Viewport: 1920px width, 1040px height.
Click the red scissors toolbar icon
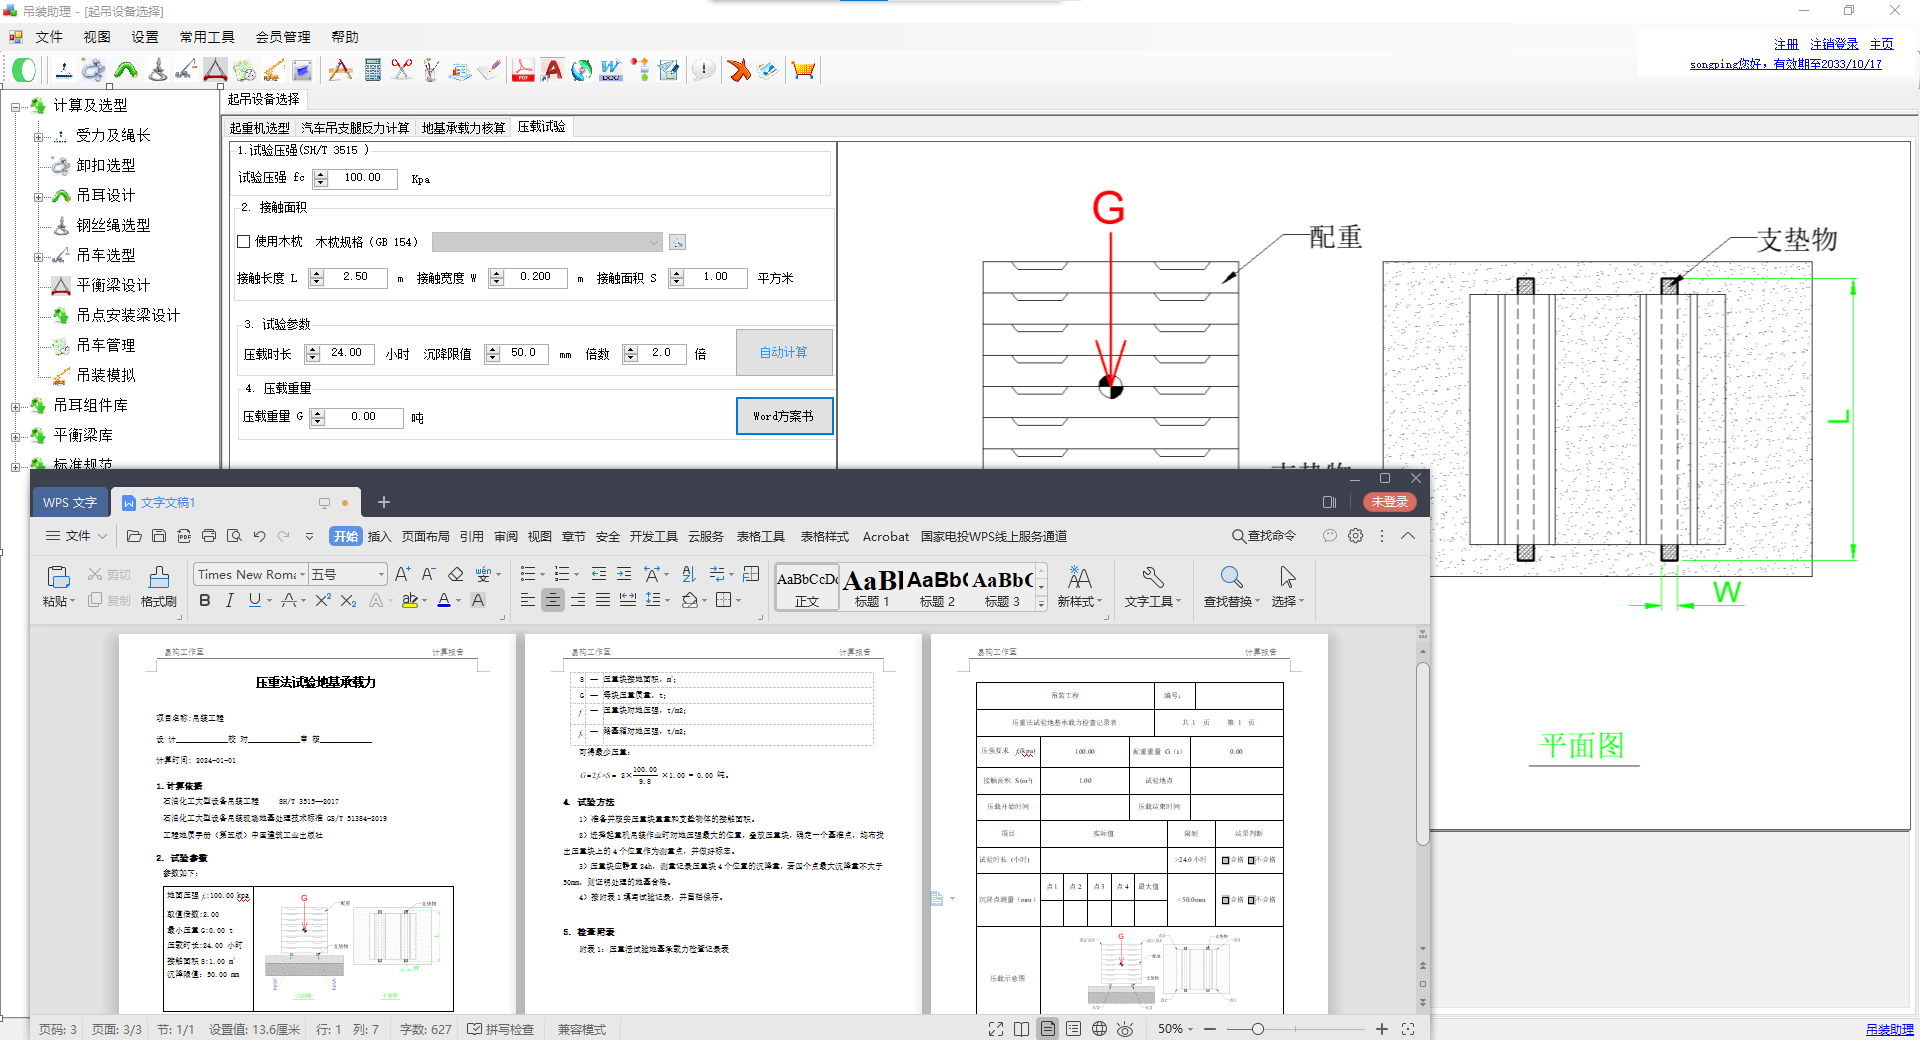(x=402, y=70)
